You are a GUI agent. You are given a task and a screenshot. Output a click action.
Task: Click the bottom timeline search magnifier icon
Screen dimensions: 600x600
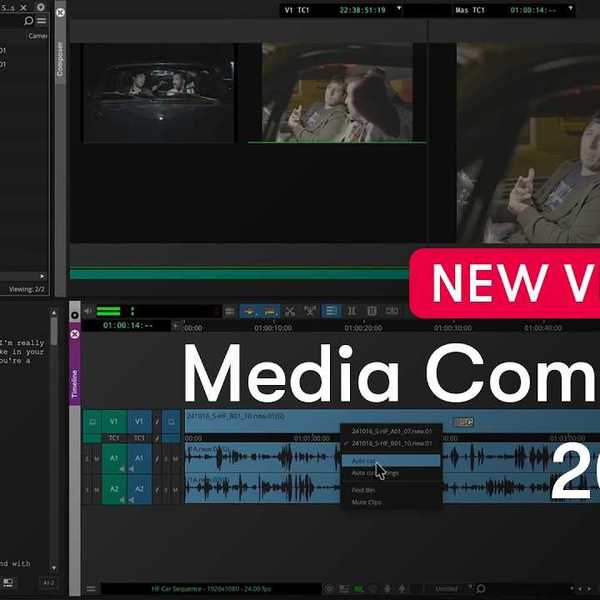click(481, 589)
